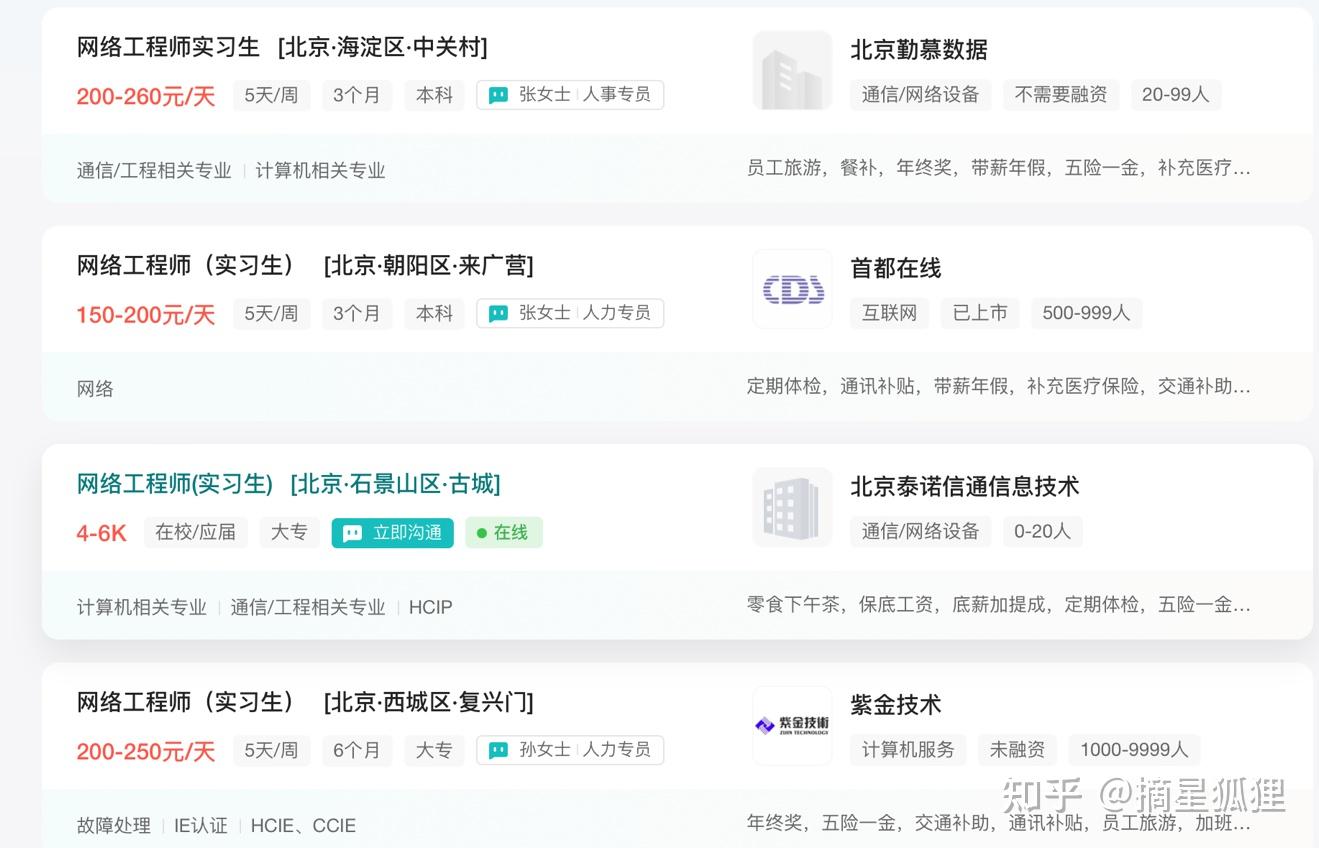Click HCIP skill keyword

[x=431, y=607]
